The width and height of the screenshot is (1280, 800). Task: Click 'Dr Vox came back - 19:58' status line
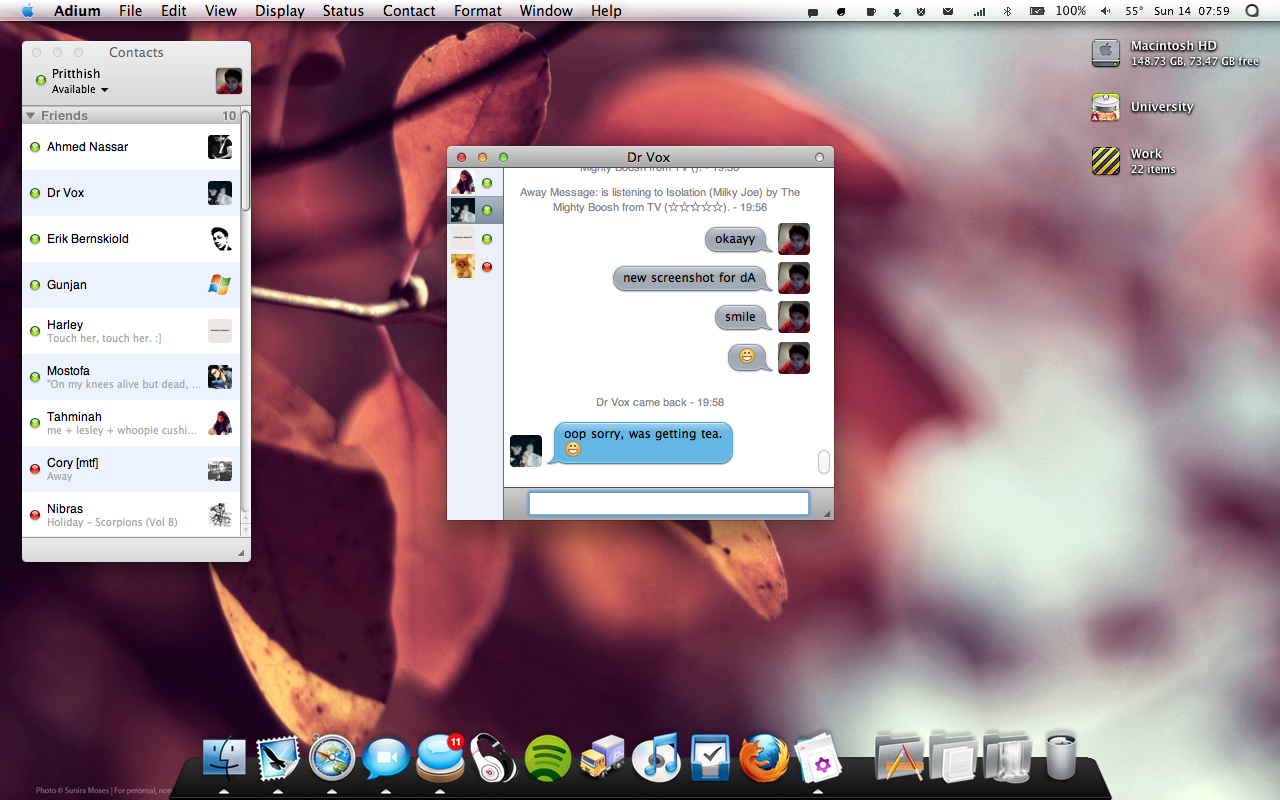pos(660,402)
